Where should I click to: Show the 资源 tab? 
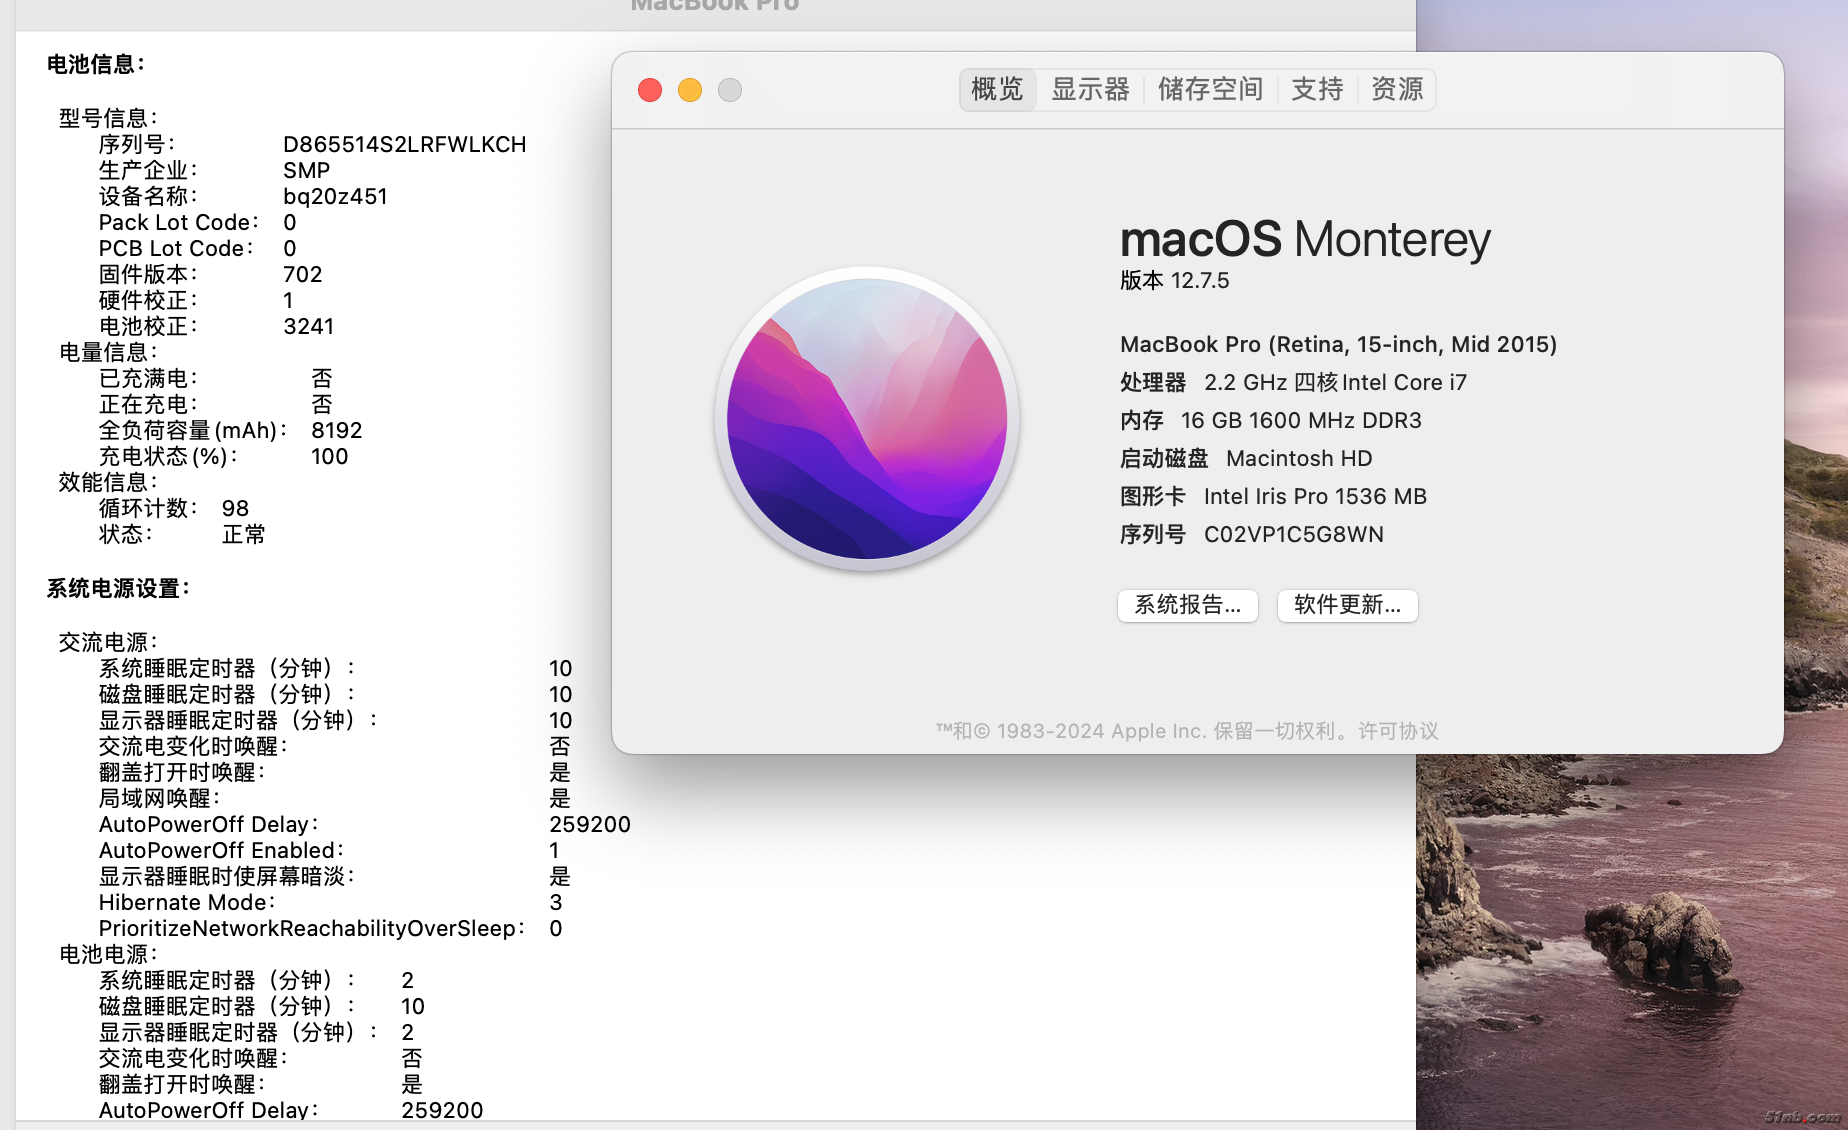1397,90
